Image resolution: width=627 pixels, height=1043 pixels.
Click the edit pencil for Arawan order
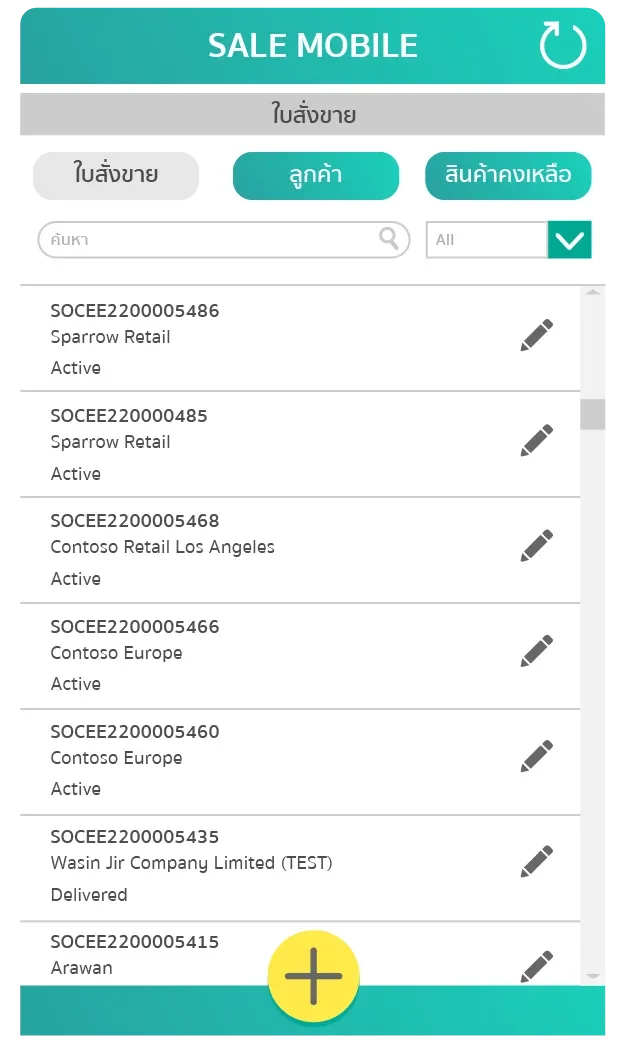pos(536,965)
